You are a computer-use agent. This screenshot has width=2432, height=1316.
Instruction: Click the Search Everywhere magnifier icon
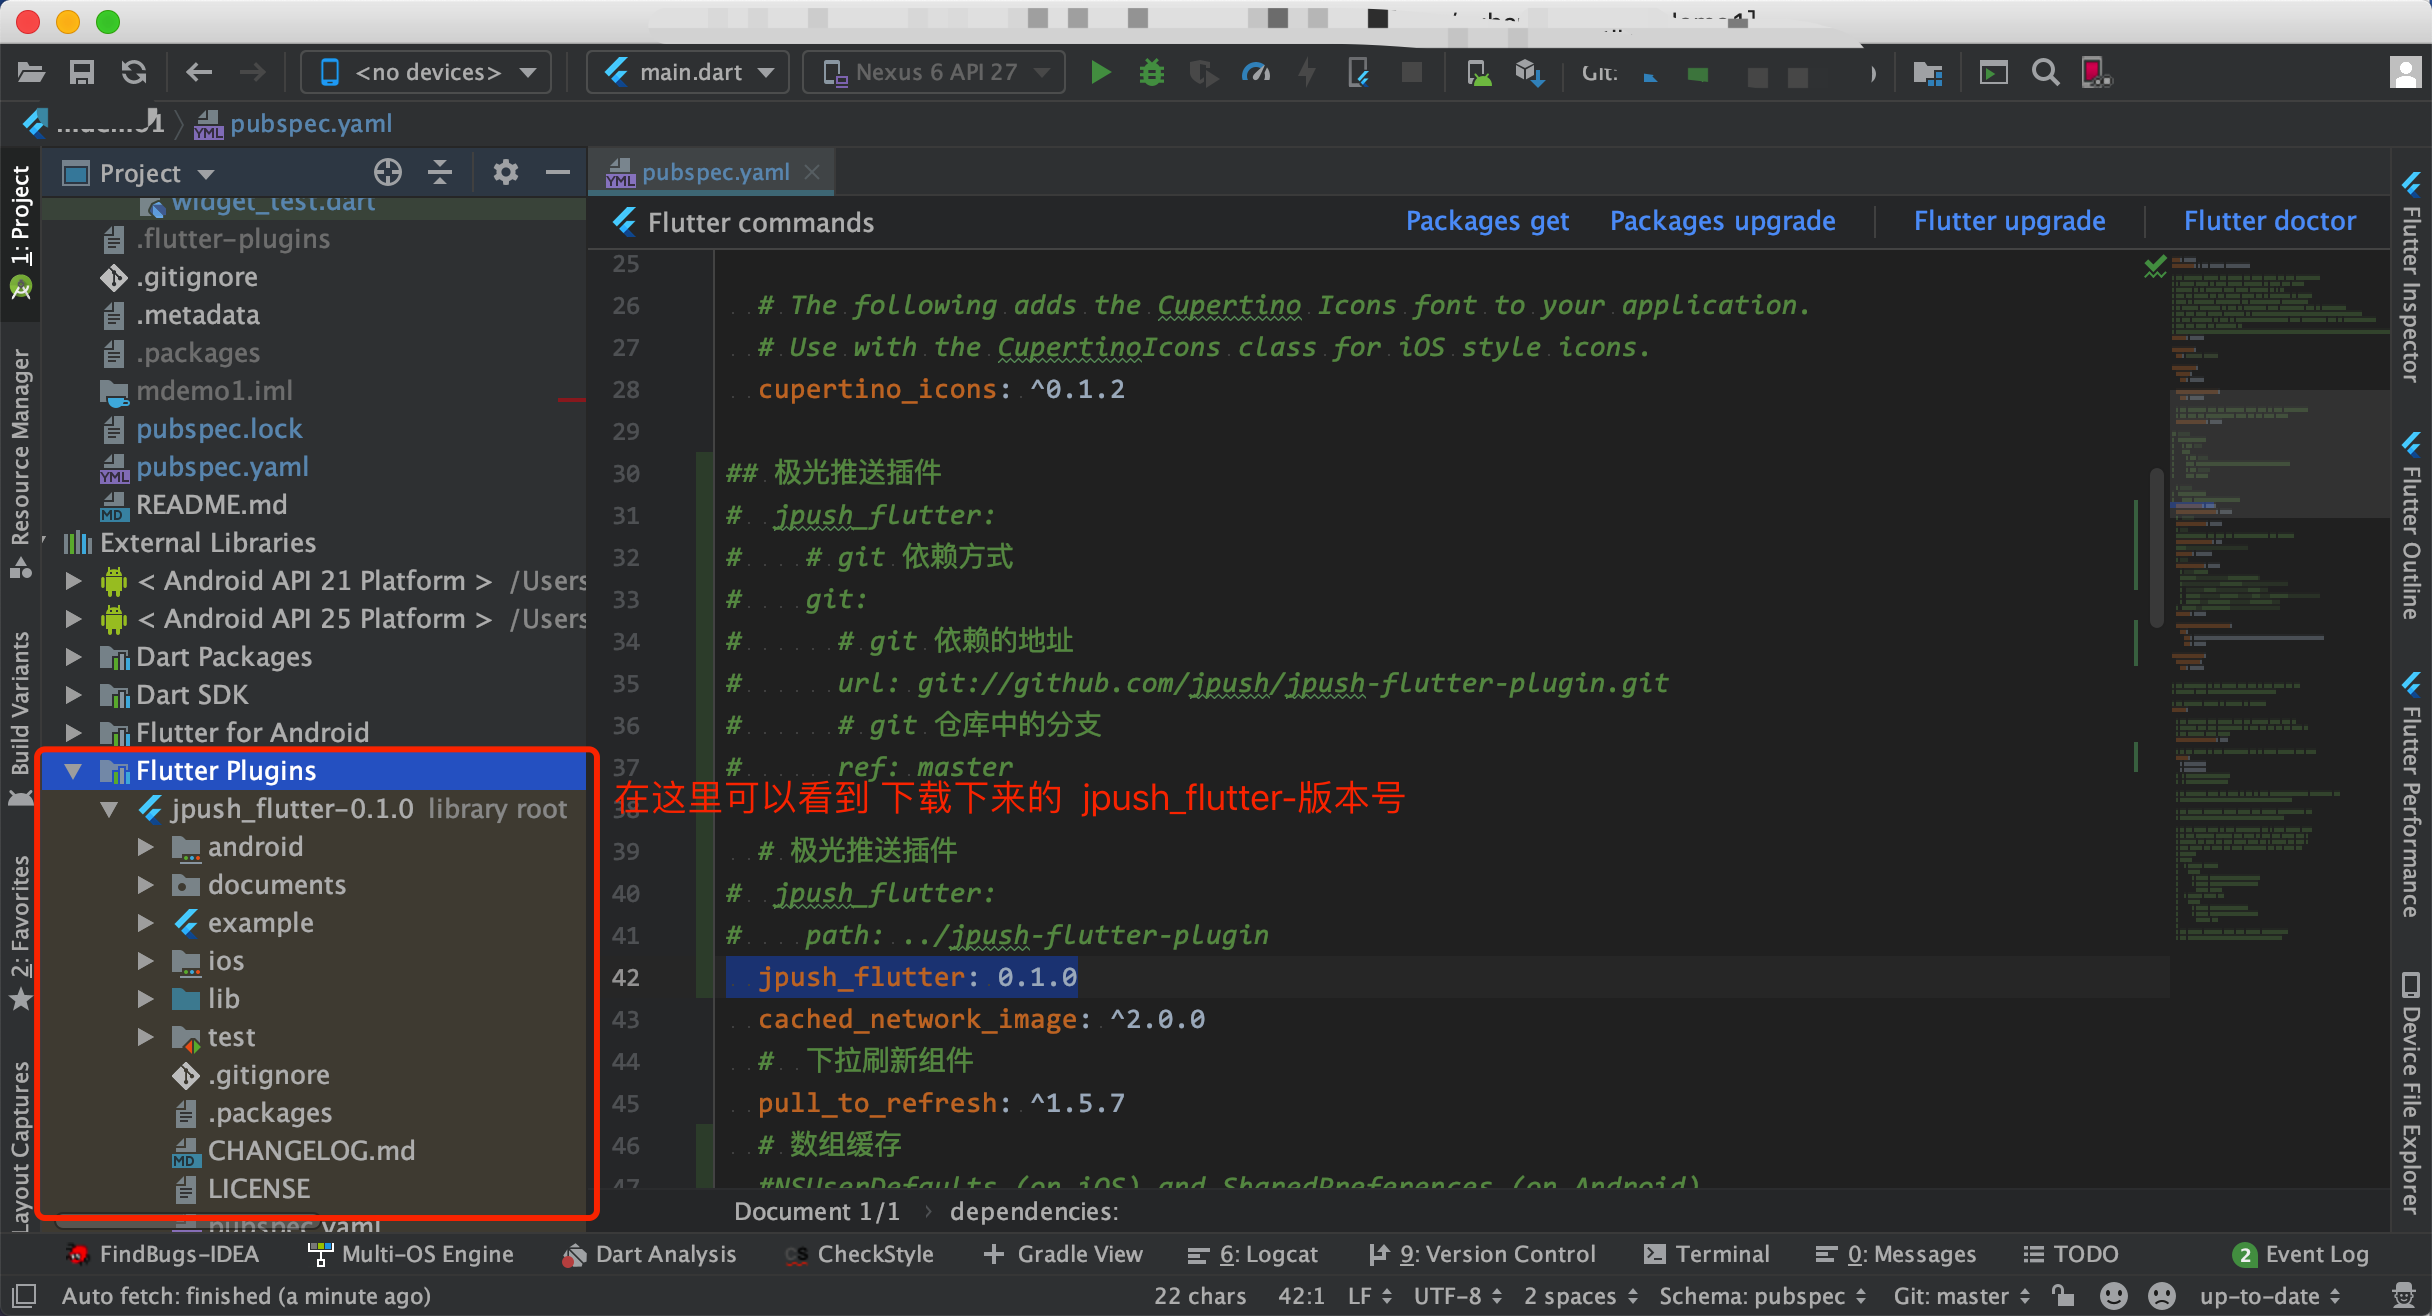pyautogui.click(x=2045, y=73)
